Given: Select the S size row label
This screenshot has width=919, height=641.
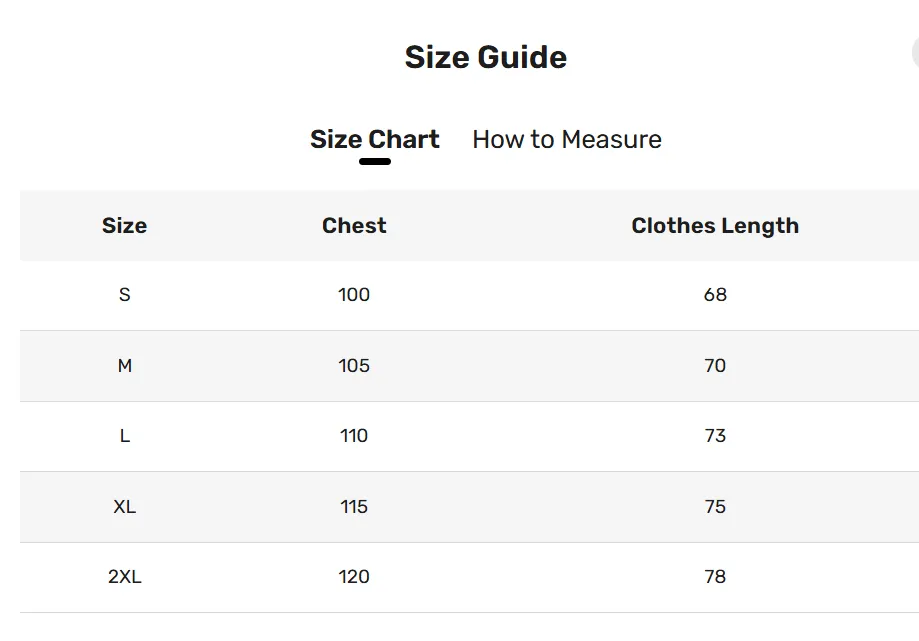Looking at the screenshot, I should point(124,295).
